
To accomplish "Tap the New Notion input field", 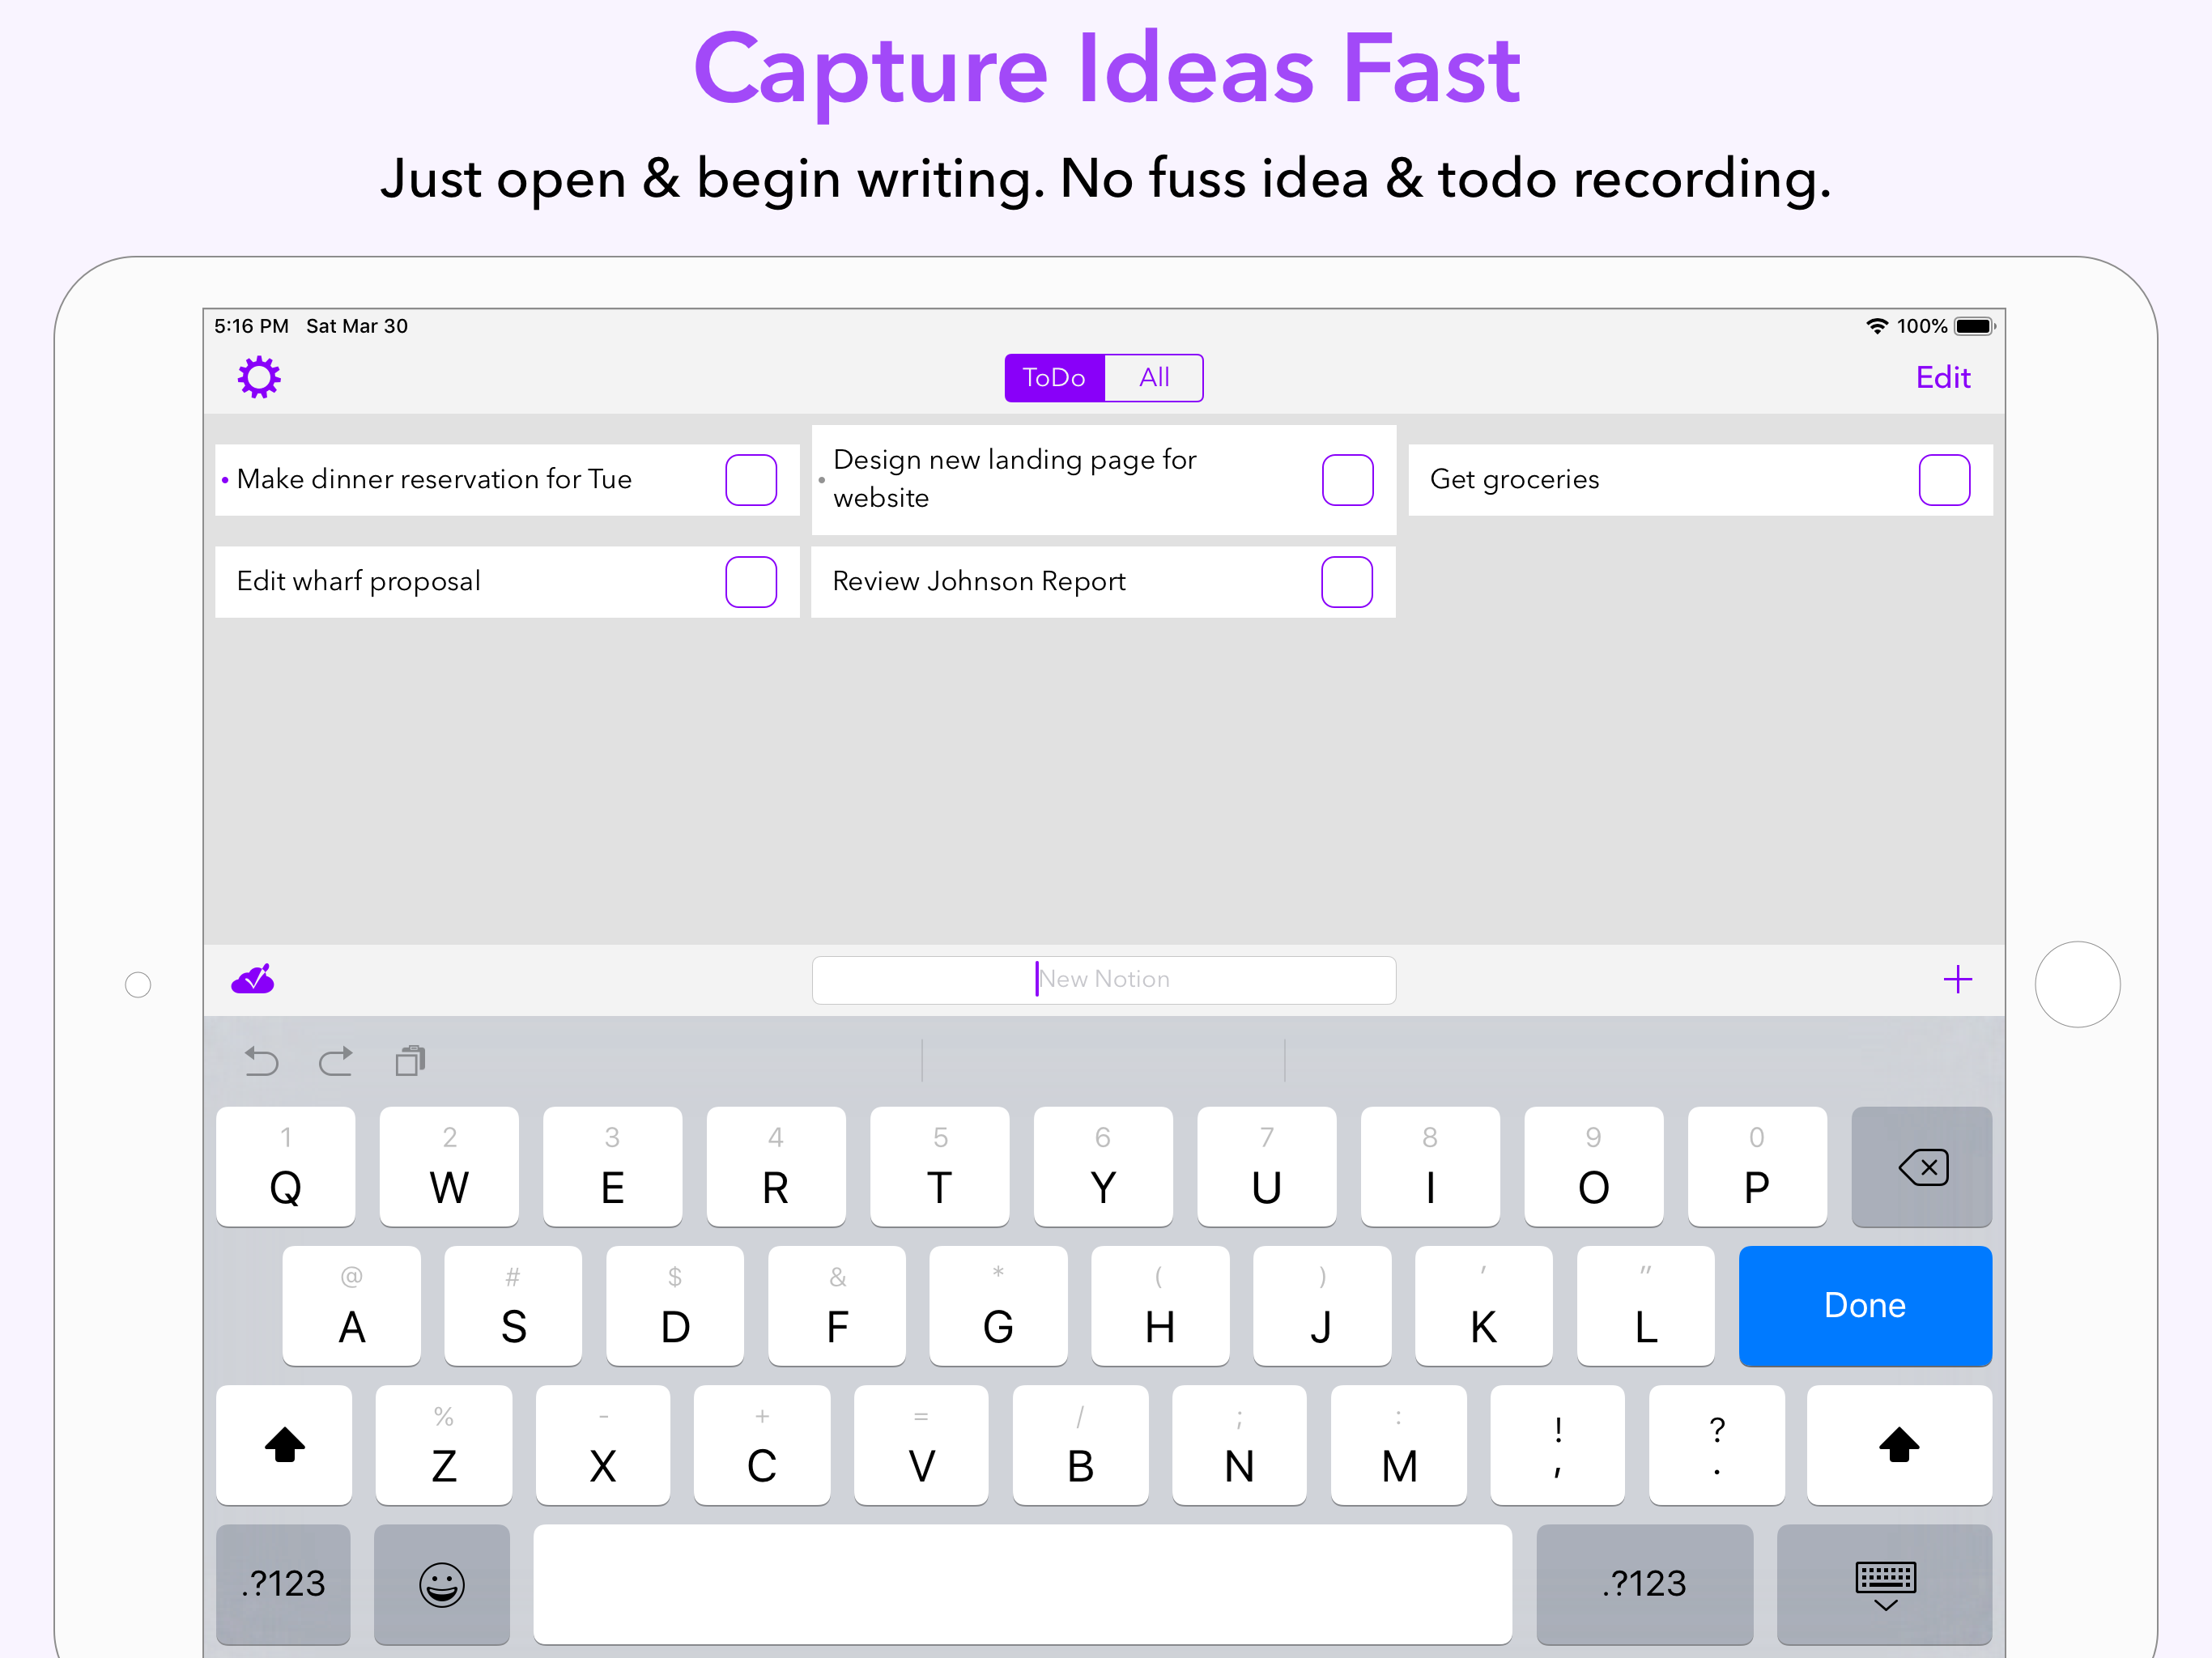I will (1103, 979).
